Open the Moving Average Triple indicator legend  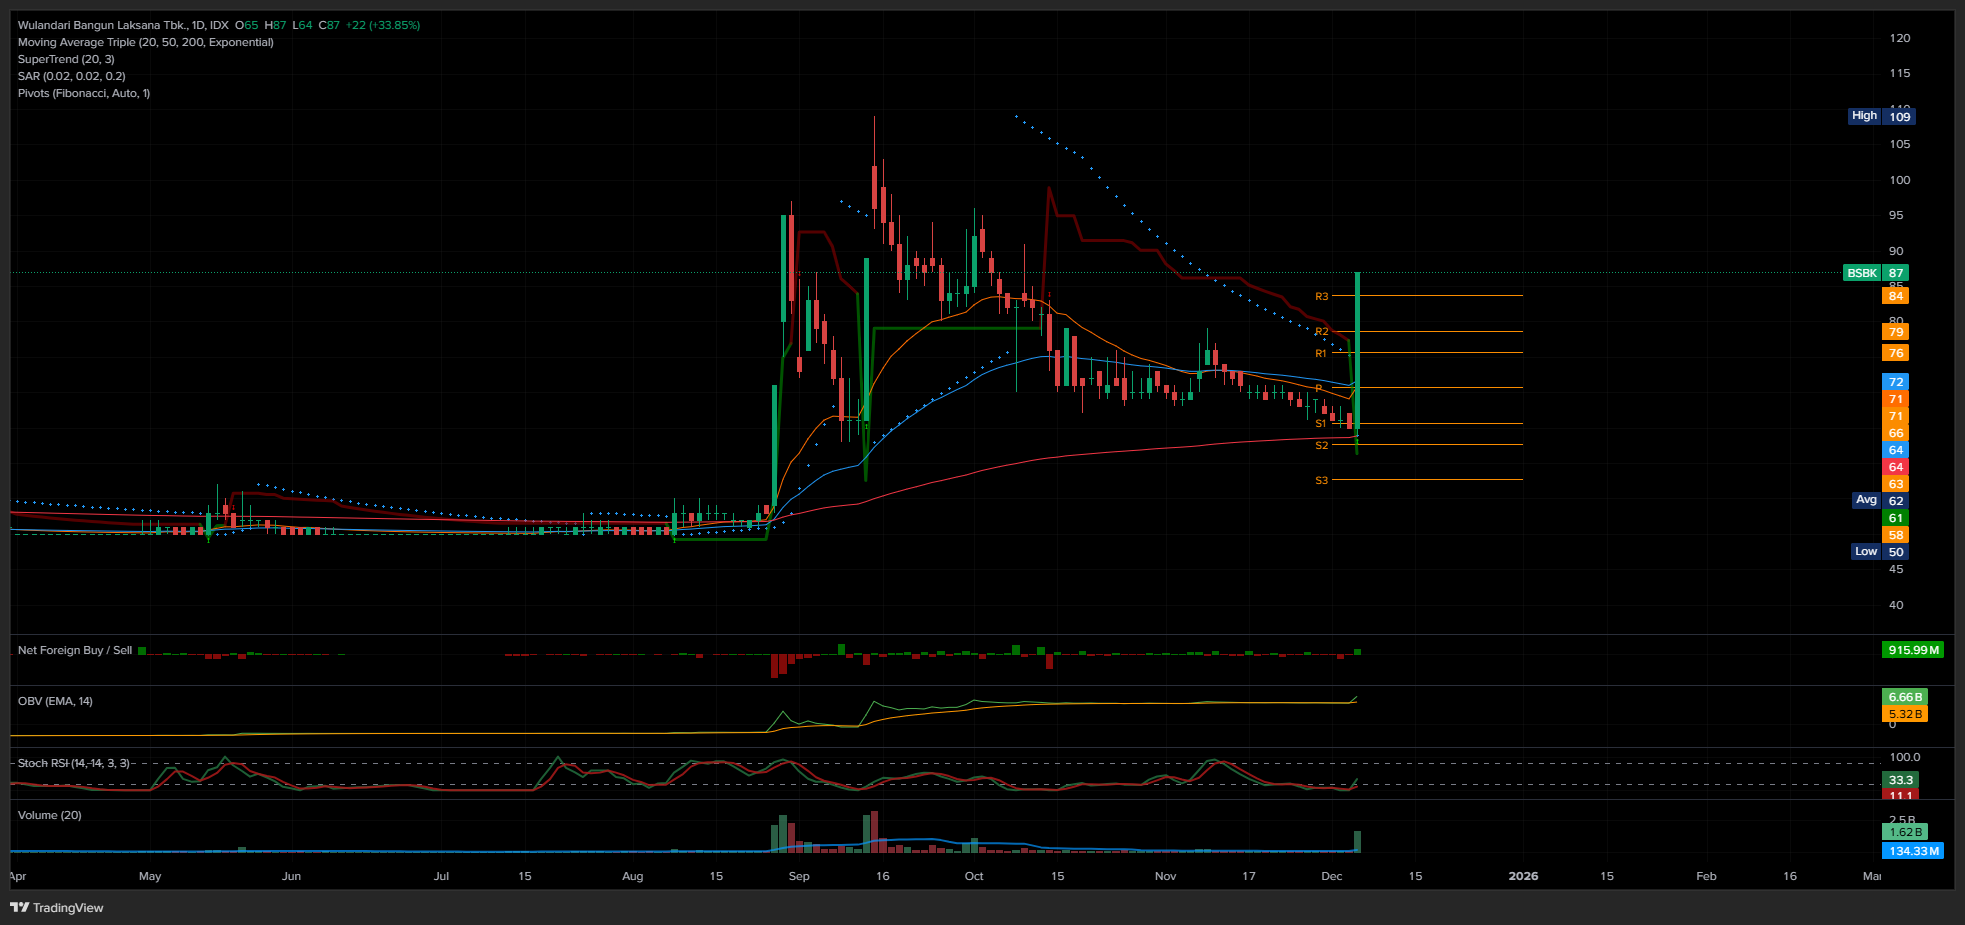click(145, 42)
